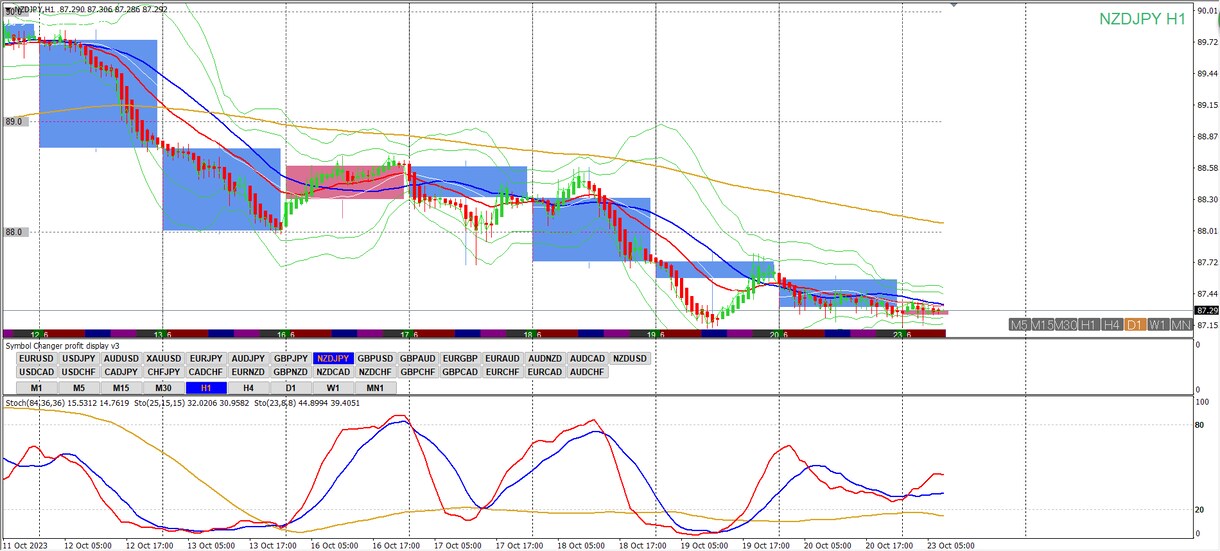Switch symbol to GBPAUD
1220x551 pixels.
point(417,358)
